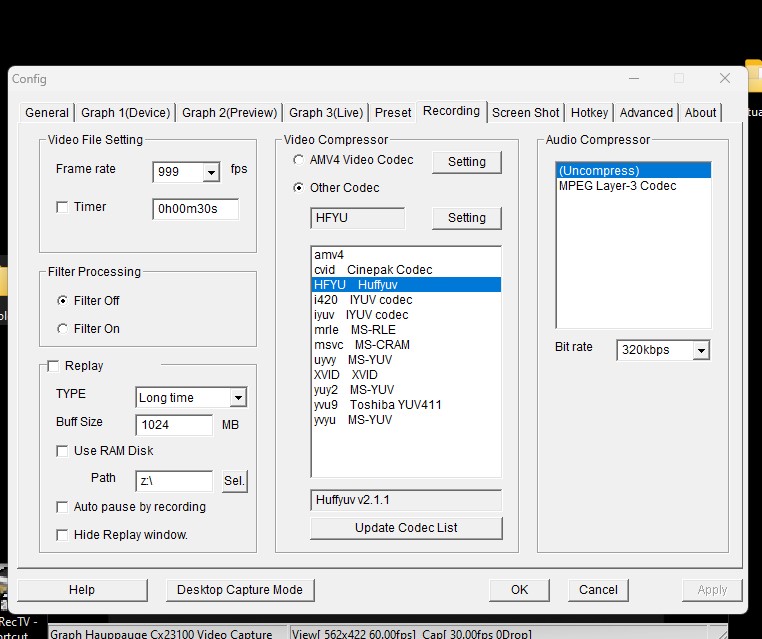Select i420 IYUV codec entry
762x639 pixels.
click(x=406, y=300)
